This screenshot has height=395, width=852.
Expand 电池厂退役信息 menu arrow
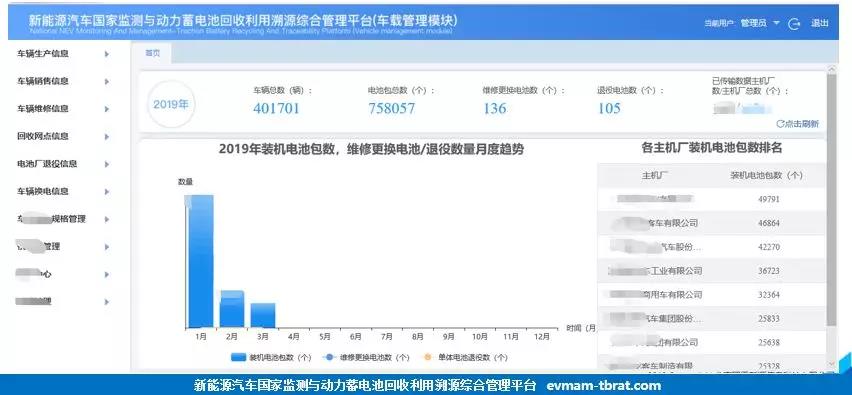coord(107,164)
